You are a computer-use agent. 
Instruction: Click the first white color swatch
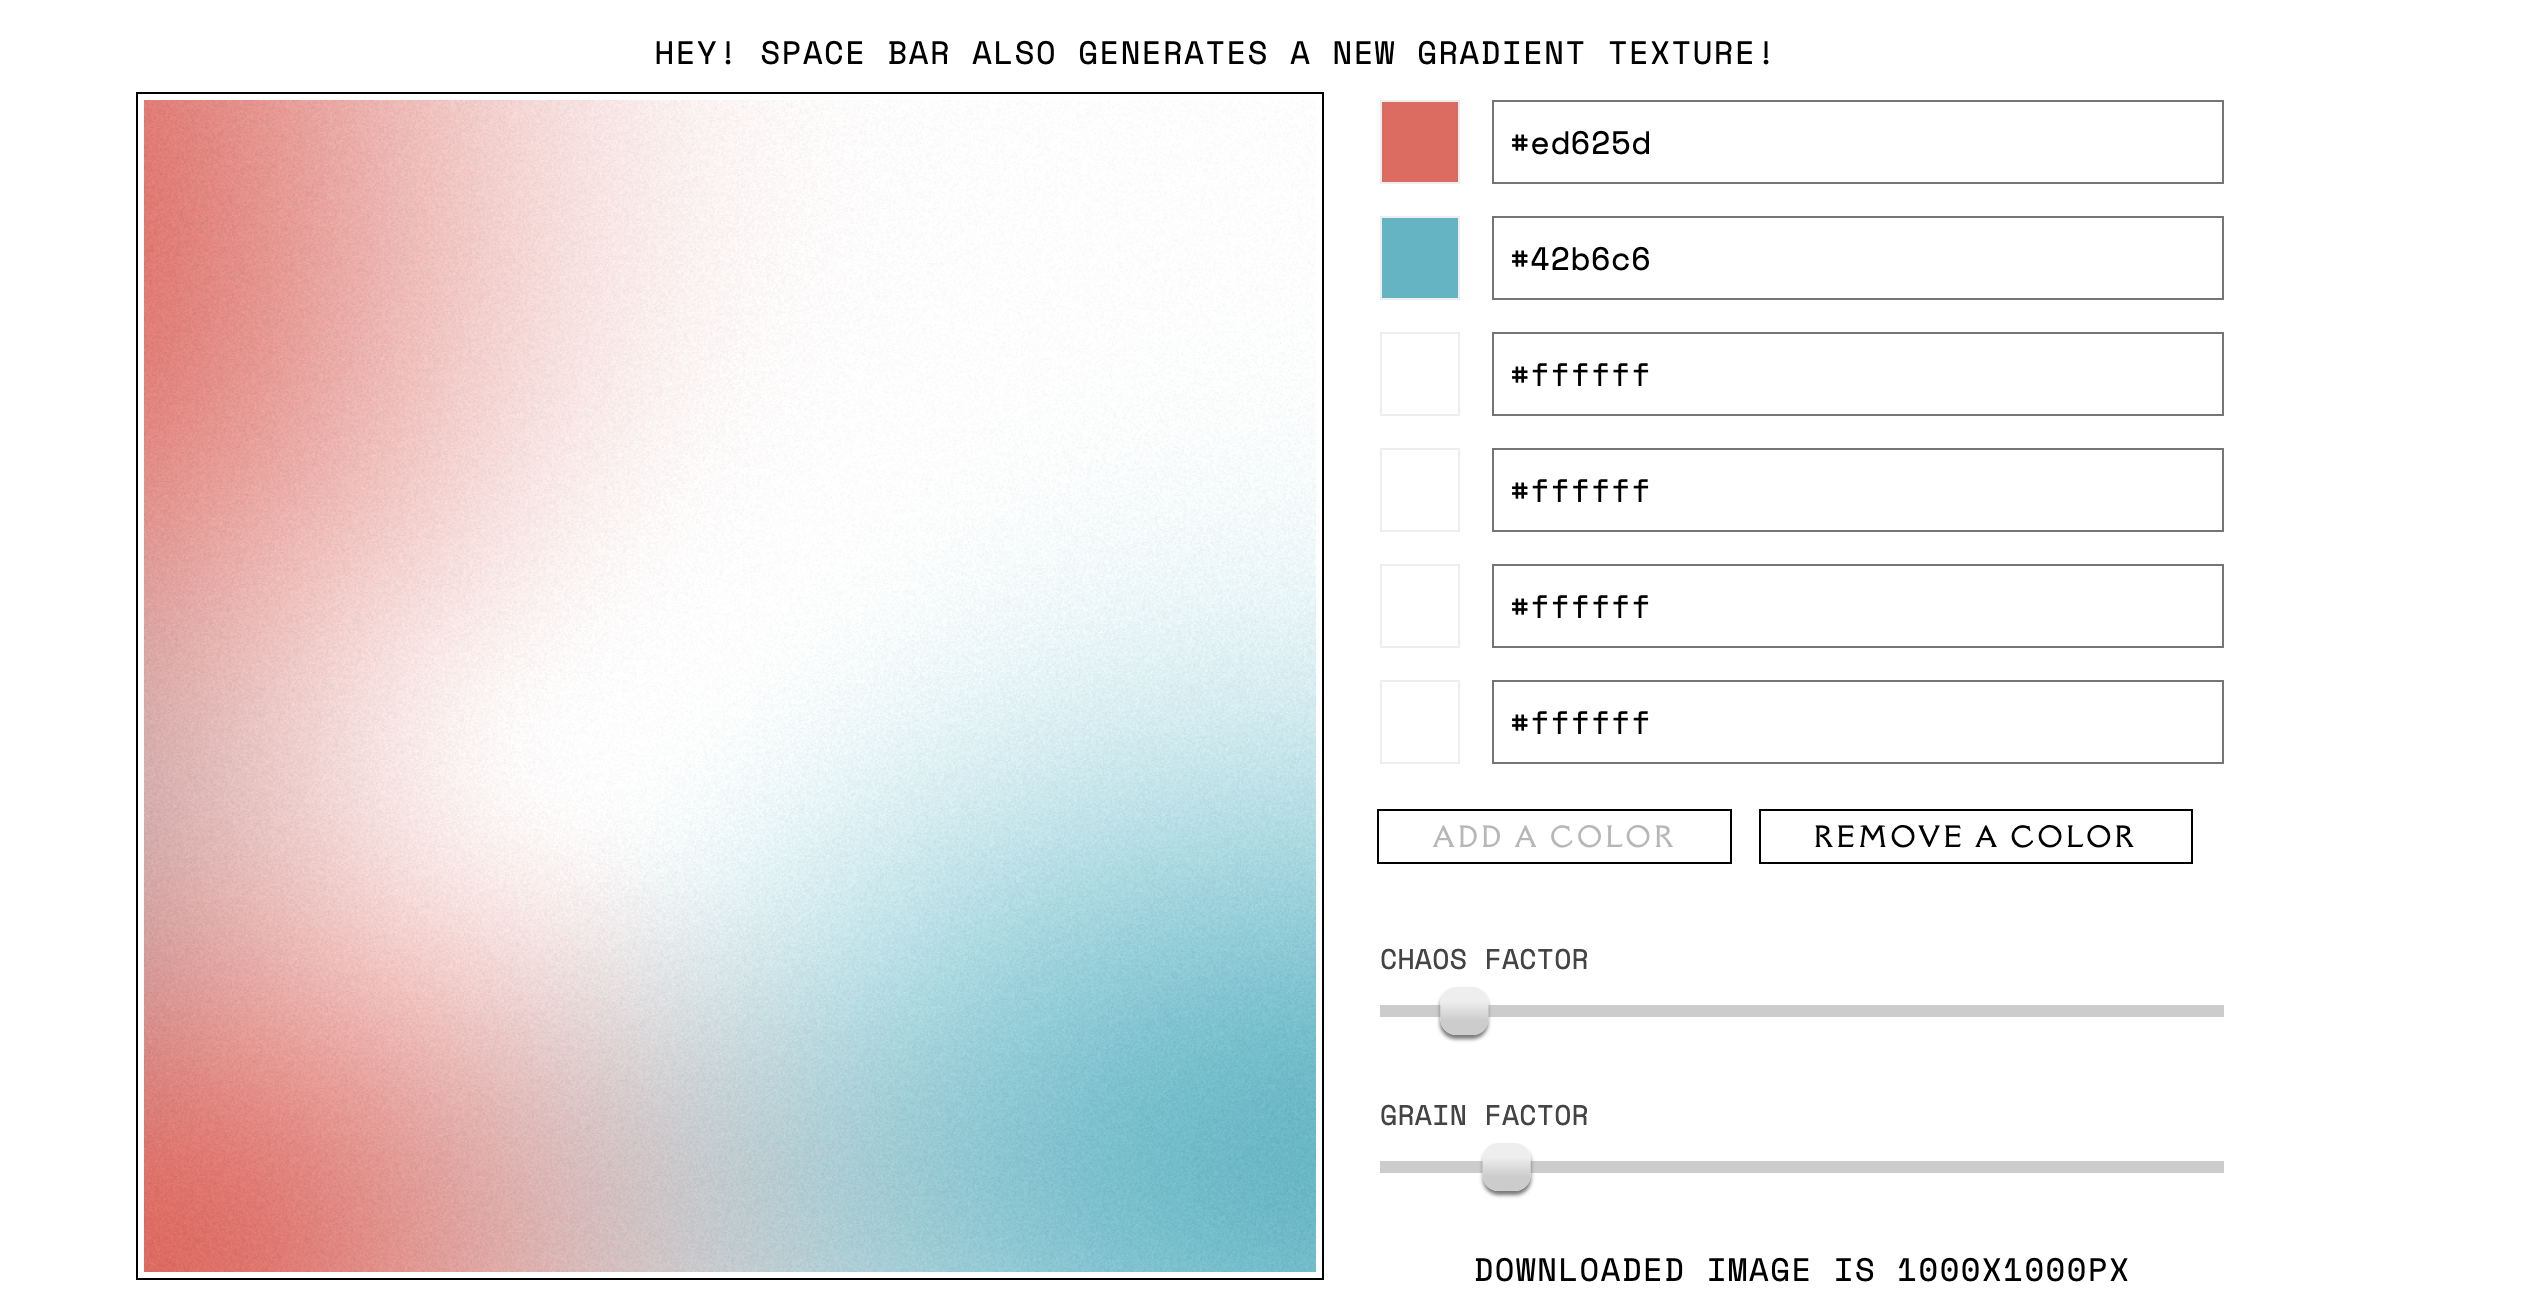point(1421,373)
